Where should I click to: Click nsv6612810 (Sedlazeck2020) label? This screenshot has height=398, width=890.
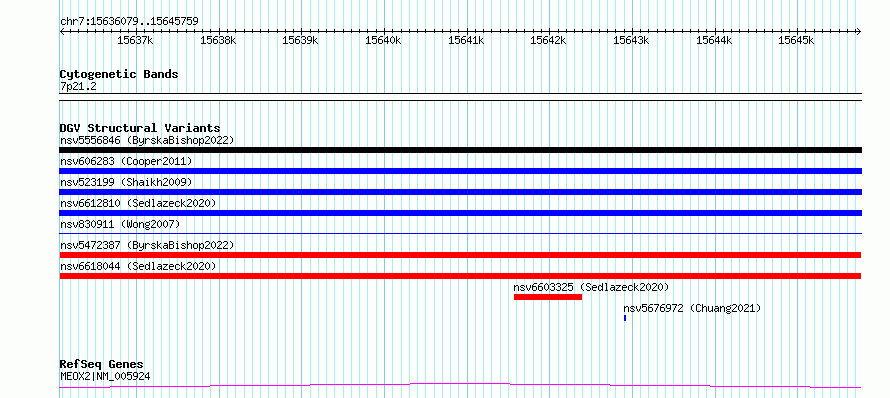tap(138, 203)
